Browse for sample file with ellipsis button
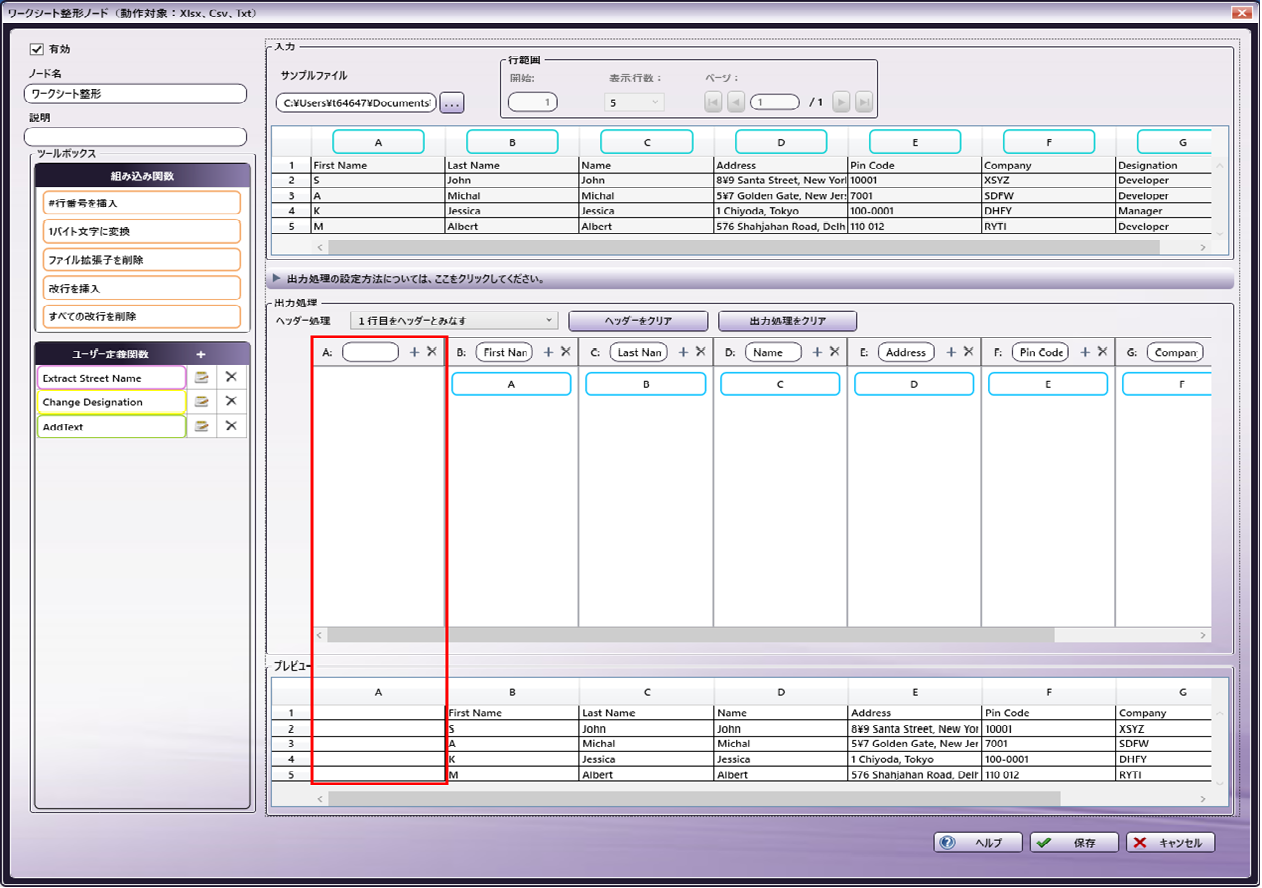The image size is (1262, 888). pyautogui.click(x=452, y=102)
